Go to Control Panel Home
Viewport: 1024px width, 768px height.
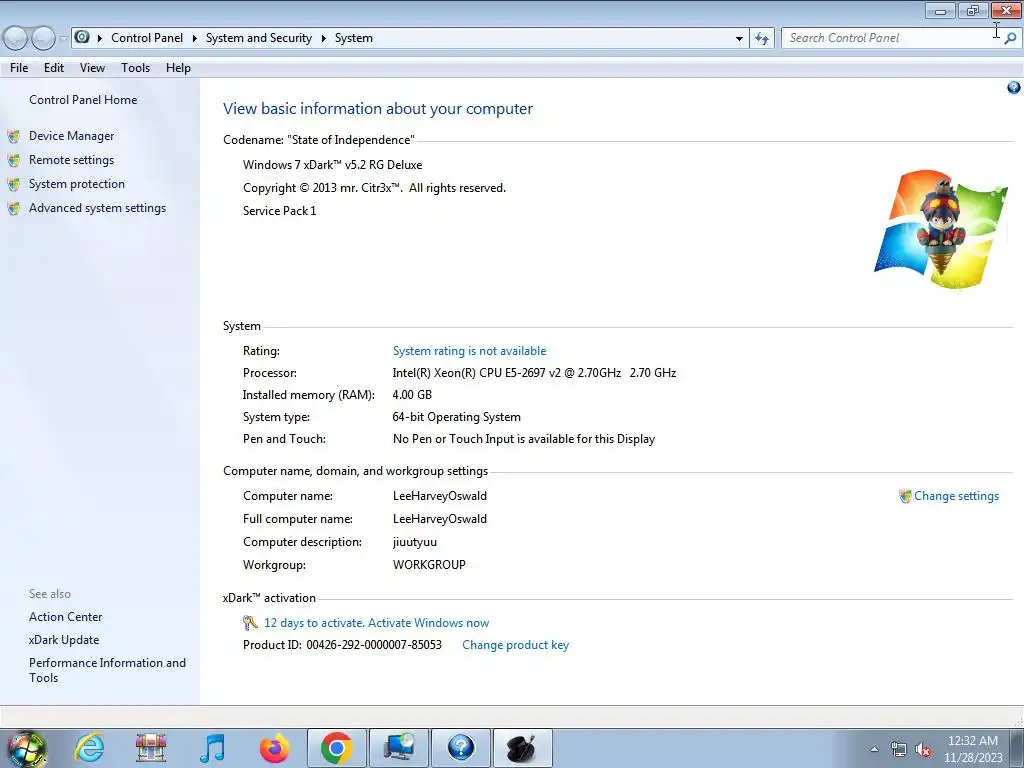83,100
